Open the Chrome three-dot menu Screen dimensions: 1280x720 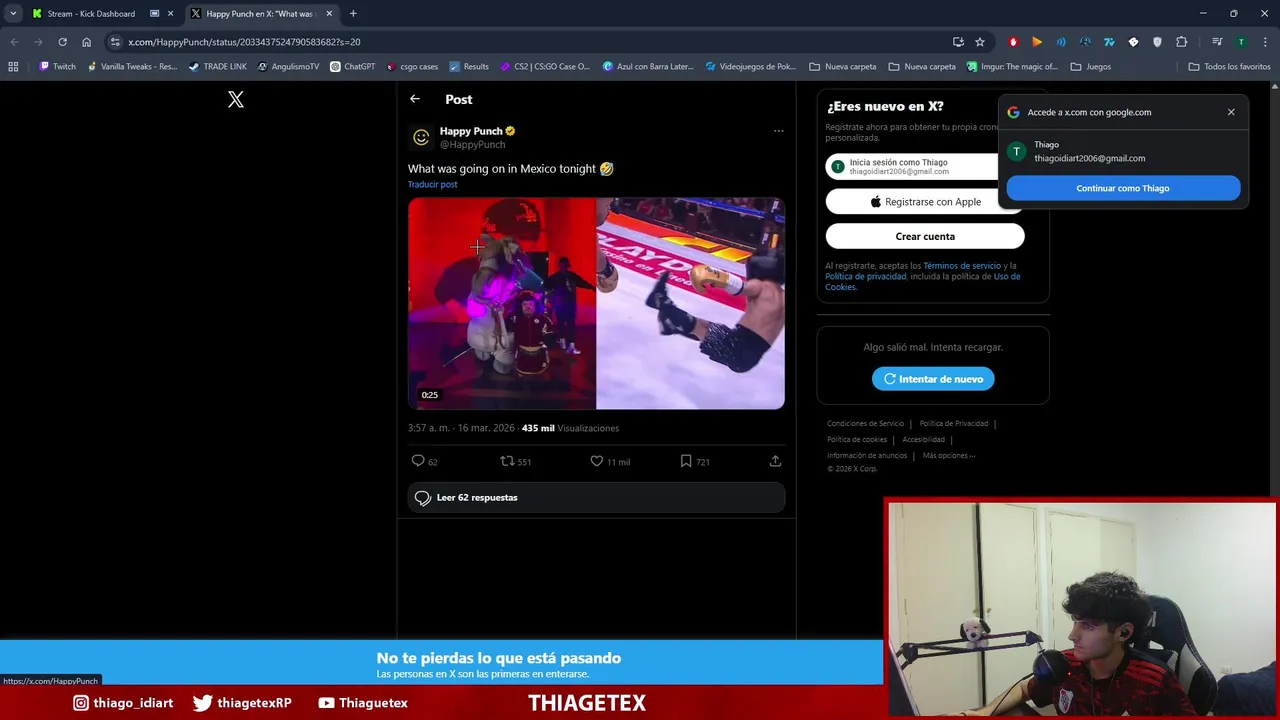coord(1264,42)
